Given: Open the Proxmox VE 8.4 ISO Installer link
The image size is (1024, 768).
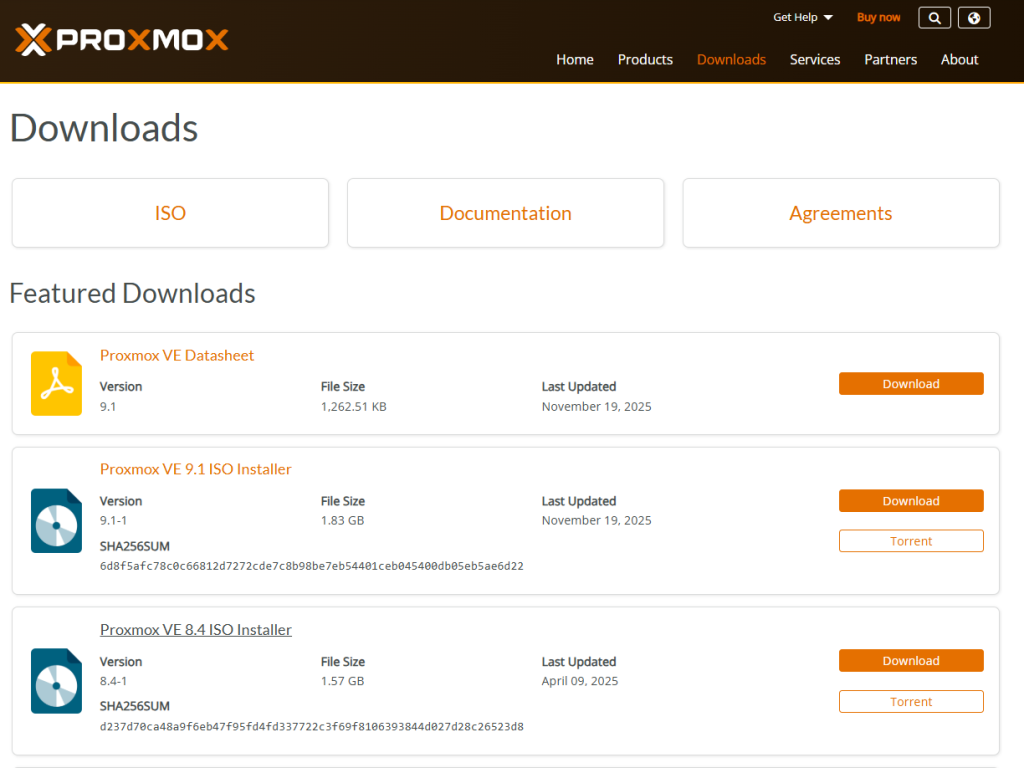Looking at the screenshot, I should (195, 629).
